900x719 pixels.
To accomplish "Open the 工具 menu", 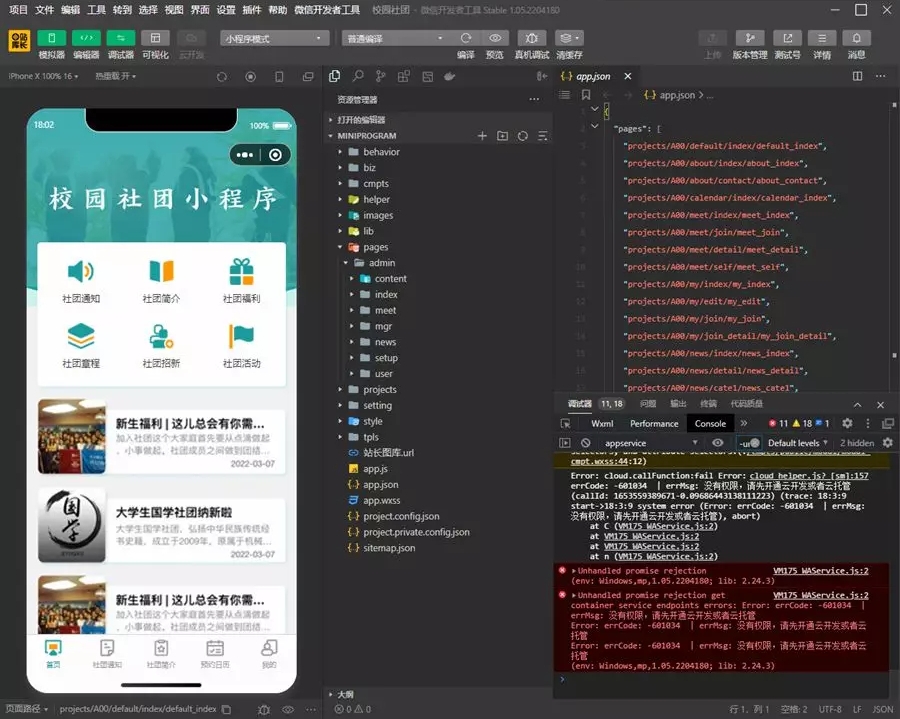I will [96, 9].
